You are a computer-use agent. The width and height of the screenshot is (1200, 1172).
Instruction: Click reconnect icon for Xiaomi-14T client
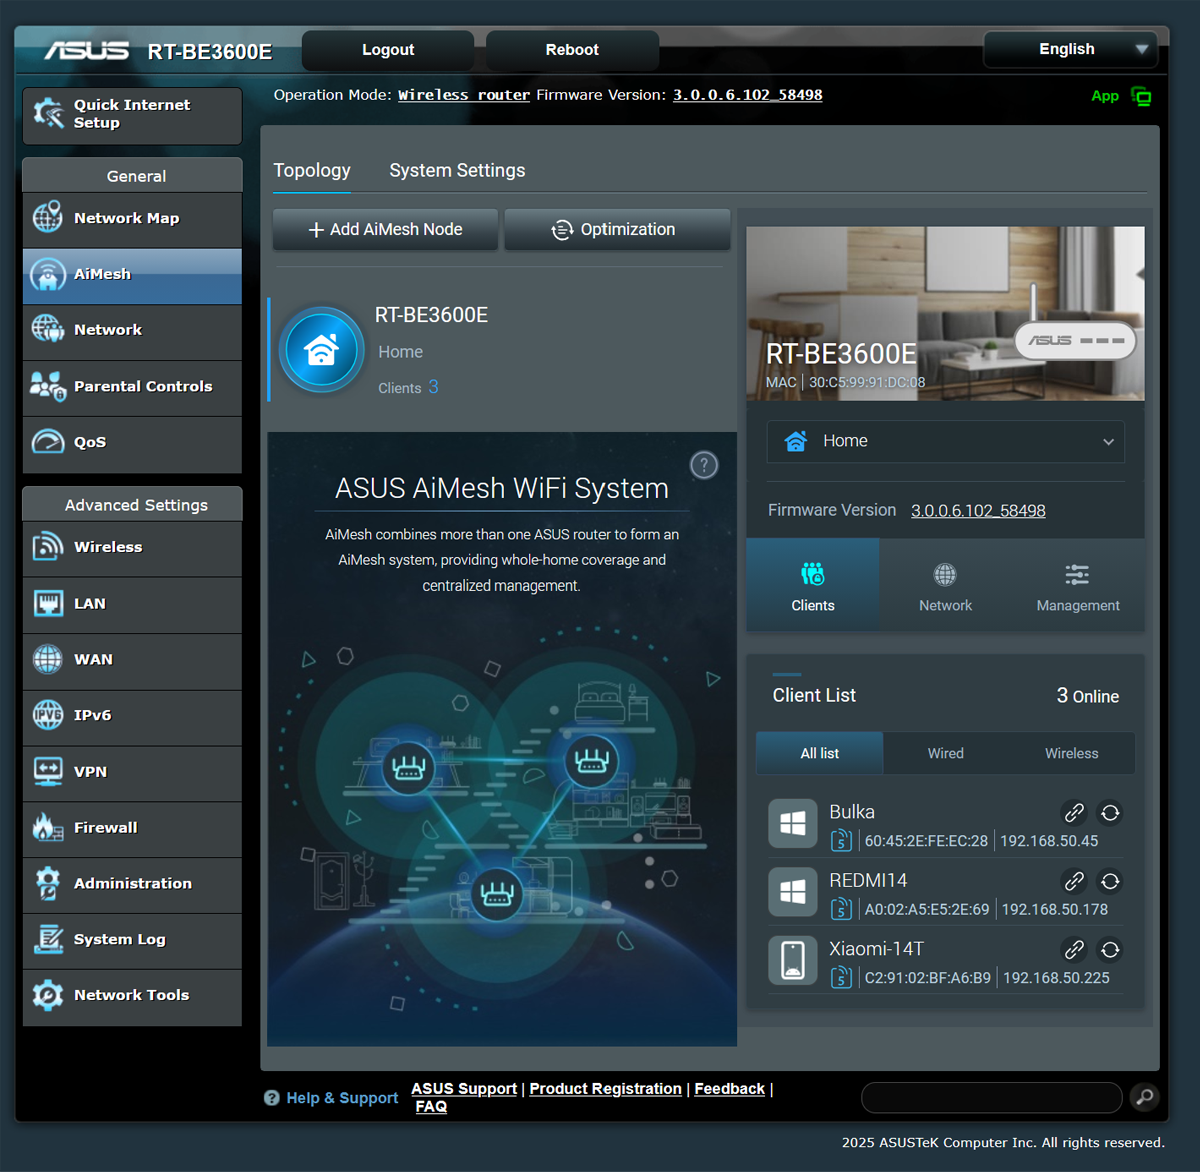point(1110,950)
